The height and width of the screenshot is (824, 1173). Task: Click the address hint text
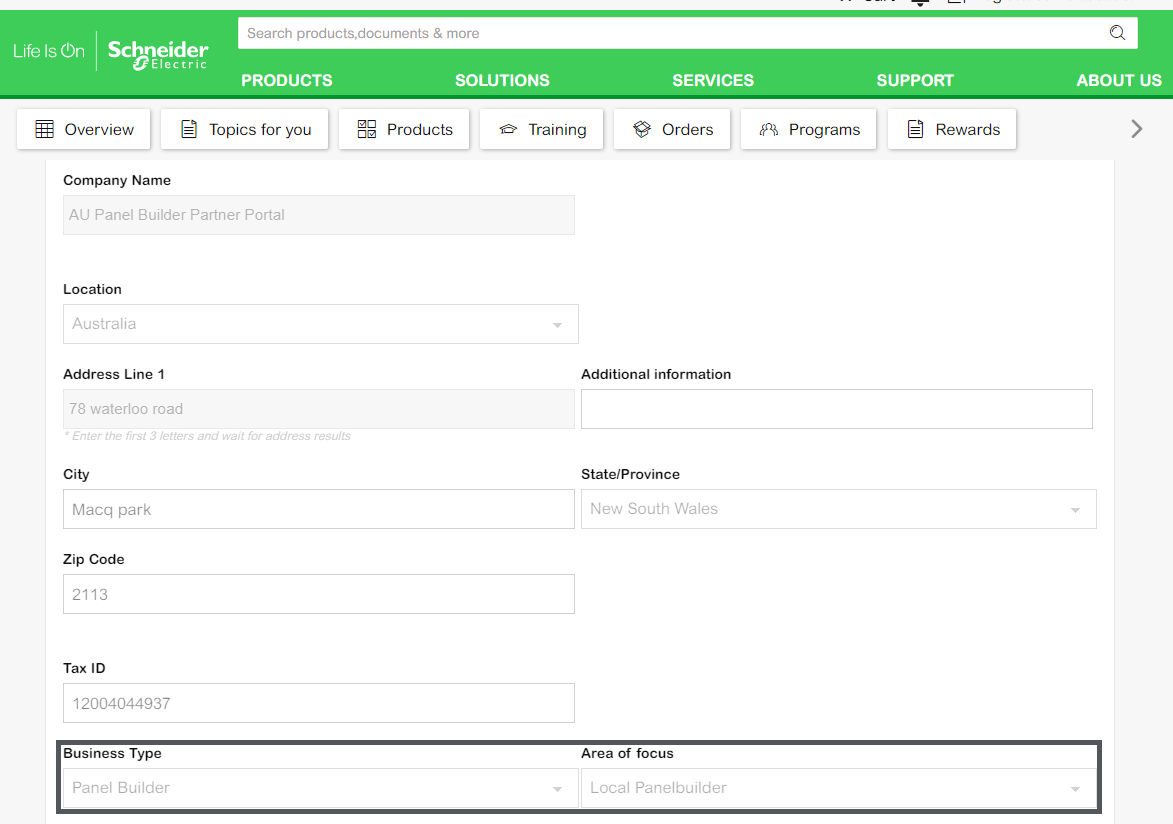pos(207,436)
